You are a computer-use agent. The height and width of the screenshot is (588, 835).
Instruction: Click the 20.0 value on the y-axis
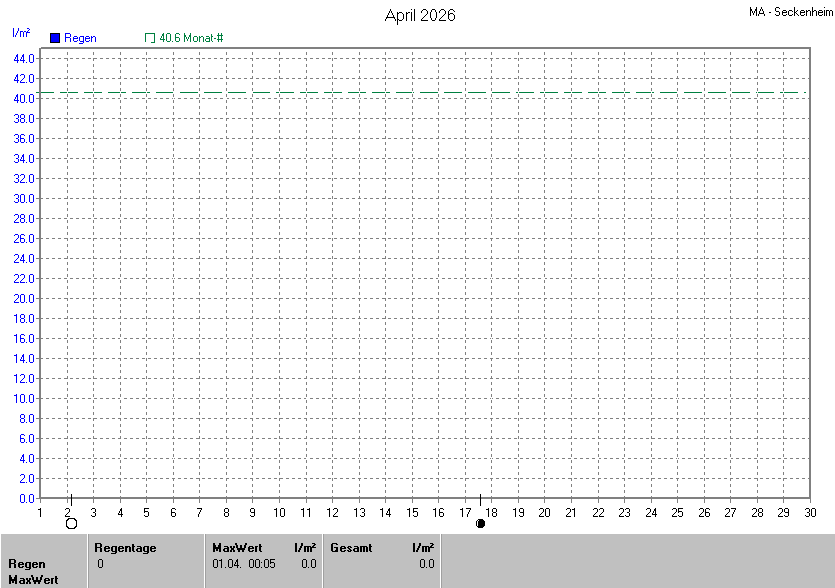(x=25, y=298)
